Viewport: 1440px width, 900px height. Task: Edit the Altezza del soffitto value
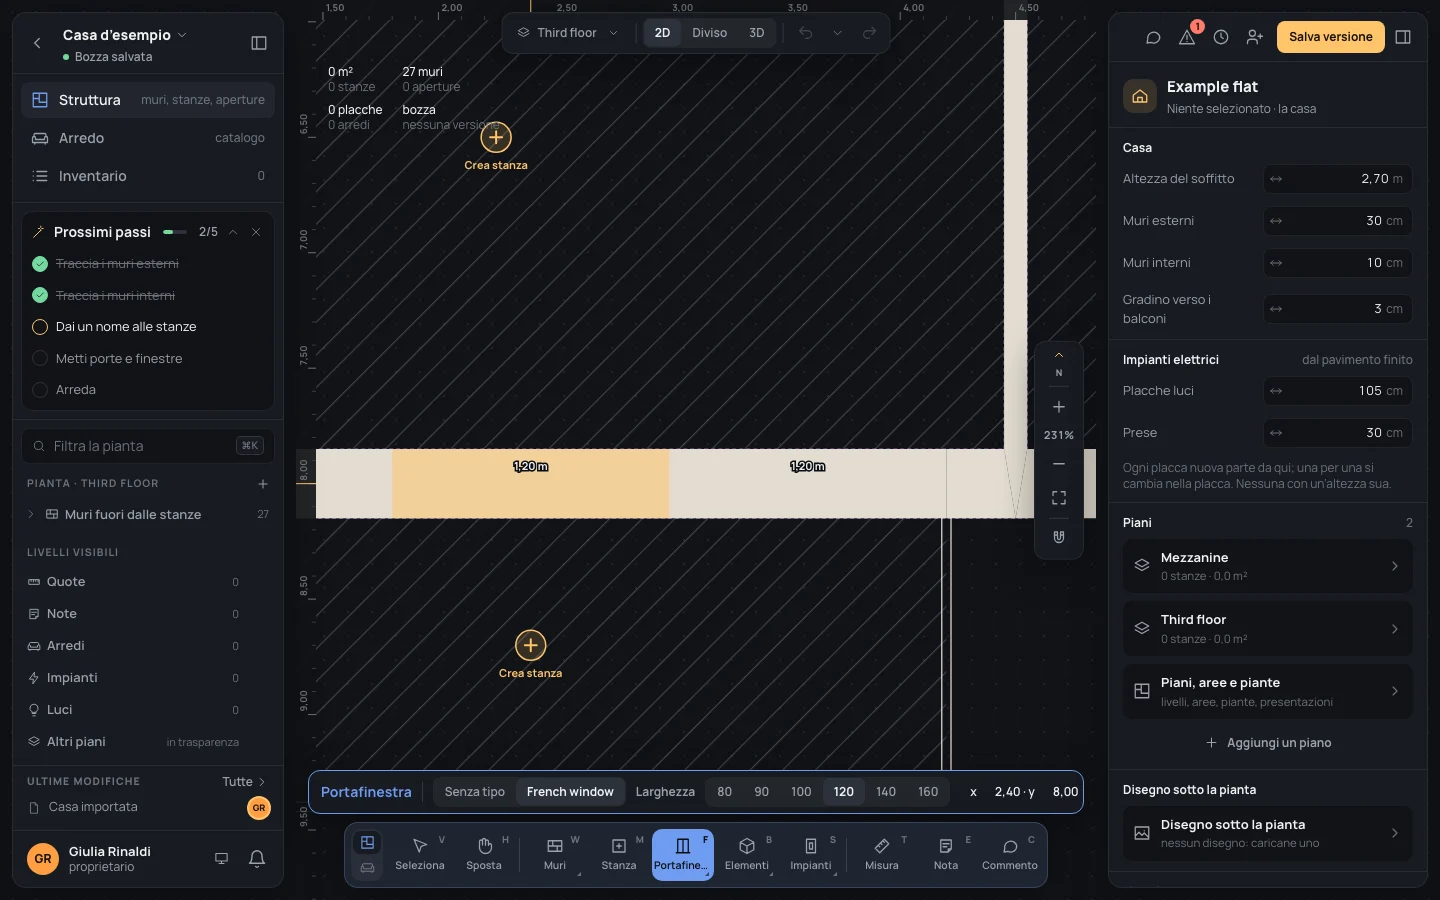pyautogui.click(x=1338, y=179)
